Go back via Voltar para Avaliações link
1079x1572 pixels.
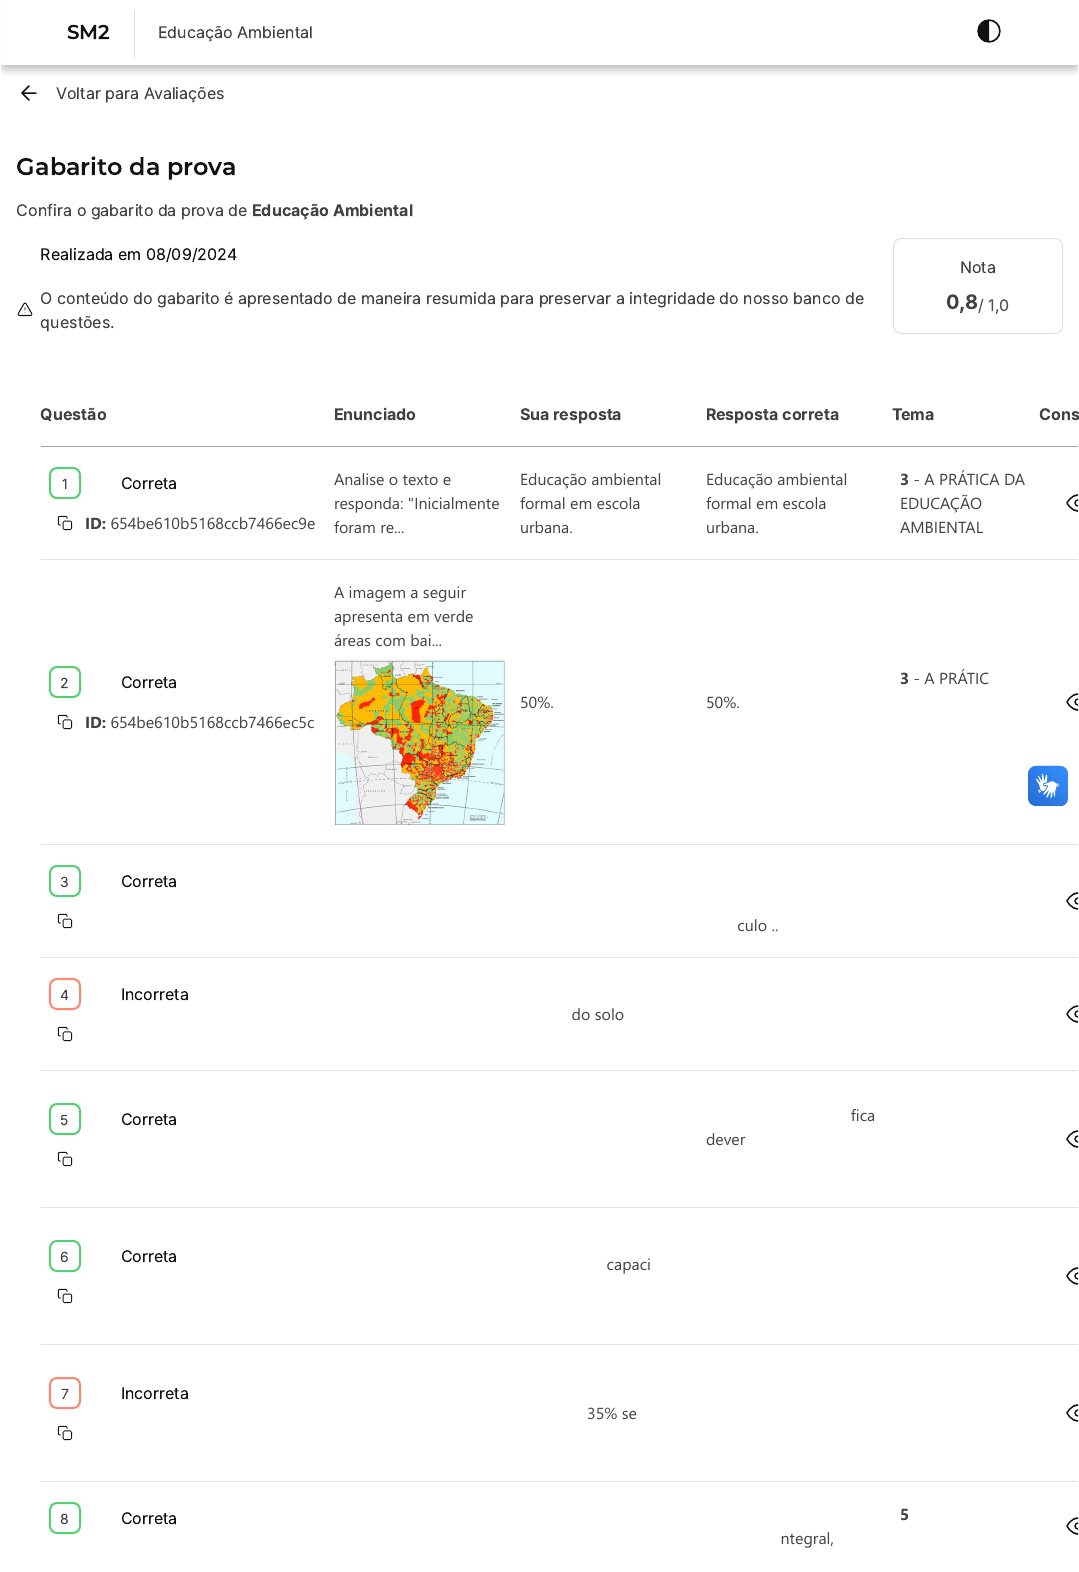pyautogui.click(x=140, y=93)
